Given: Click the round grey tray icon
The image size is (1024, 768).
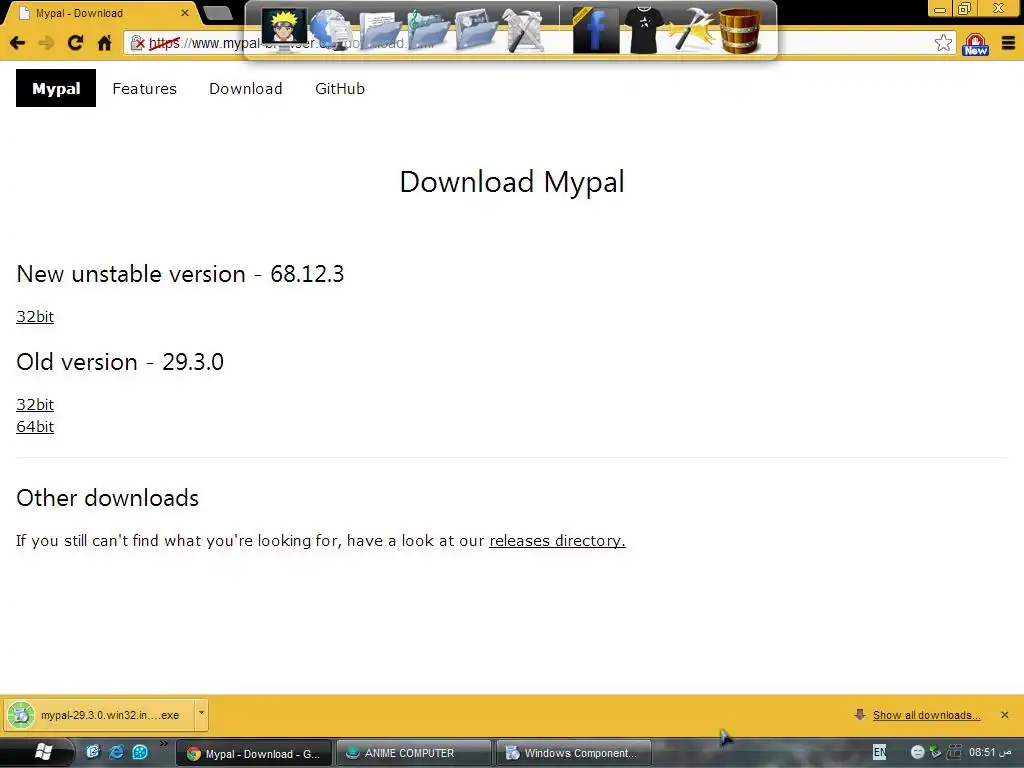Looking at the screenshot, I should [917, 752].
